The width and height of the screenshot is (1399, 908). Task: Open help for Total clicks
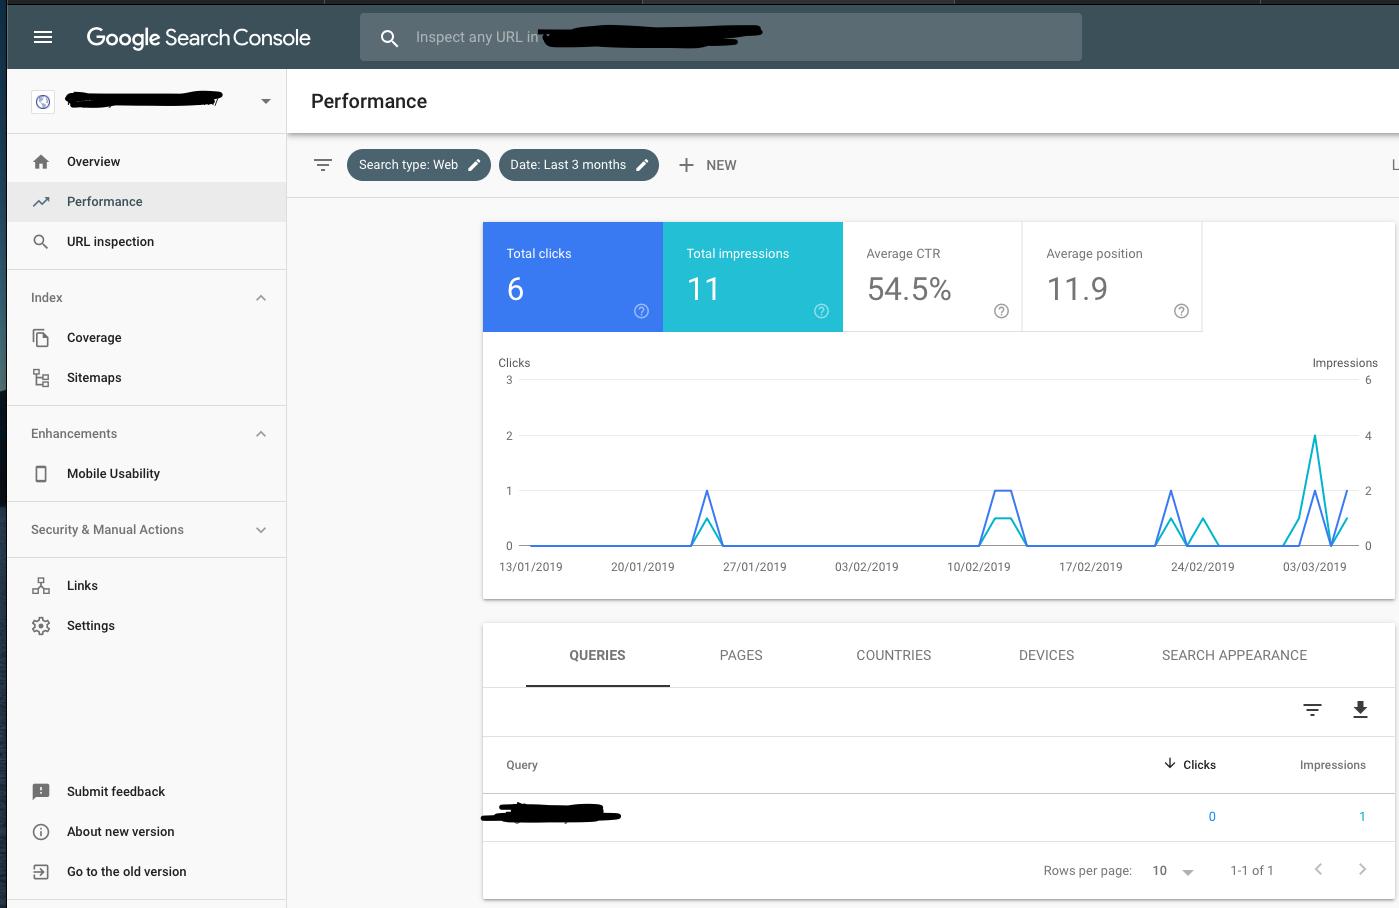(642, 311)
